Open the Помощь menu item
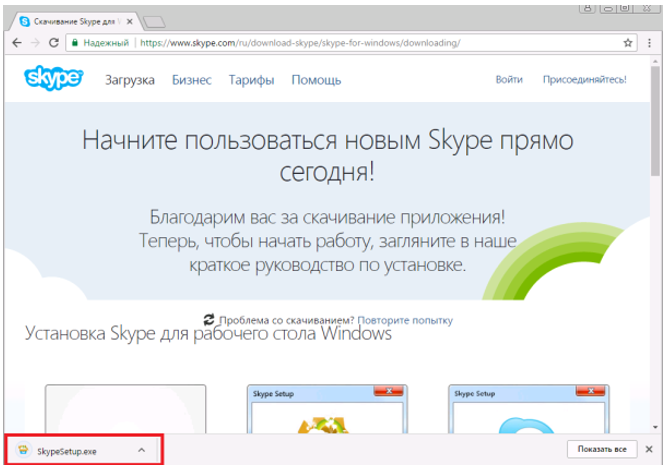The width and height of the screenshot is (669, 473). click(316, 80)
